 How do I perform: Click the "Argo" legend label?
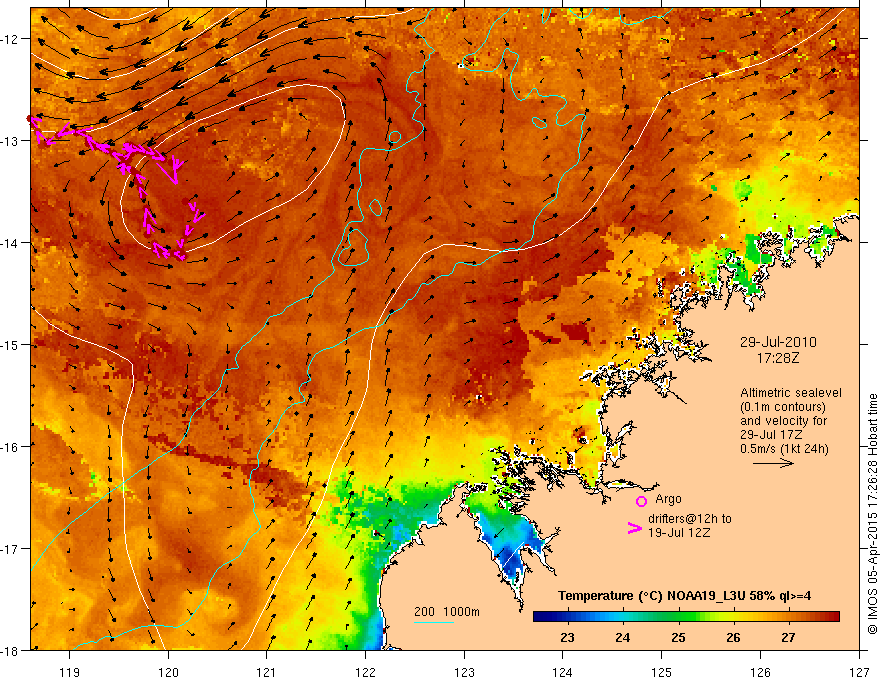[x=668, y=499]
